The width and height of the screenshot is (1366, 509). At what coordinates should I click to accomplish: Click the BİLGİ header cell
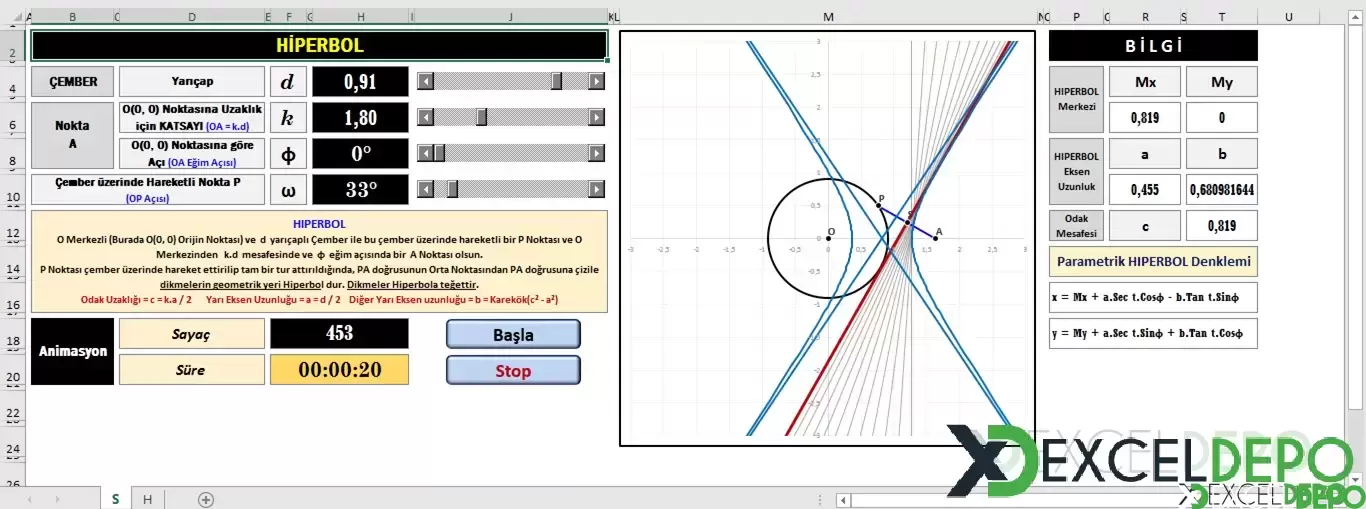point(1153,45)
